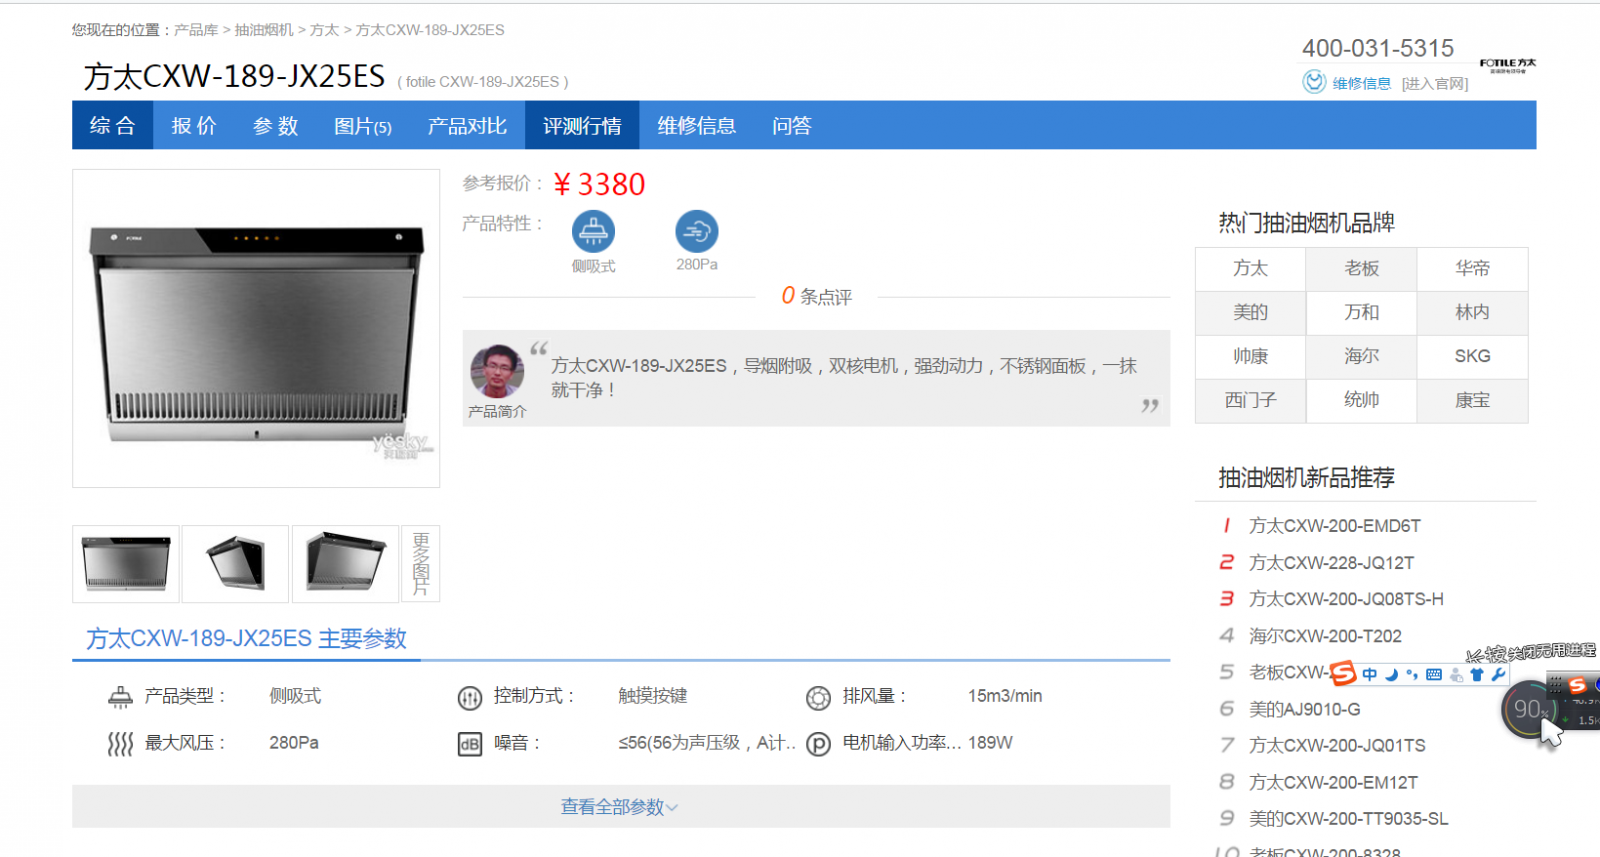1600x857 pixels.
Task: Select the 西门子 brand cell
Action: tap(1250, 400)
